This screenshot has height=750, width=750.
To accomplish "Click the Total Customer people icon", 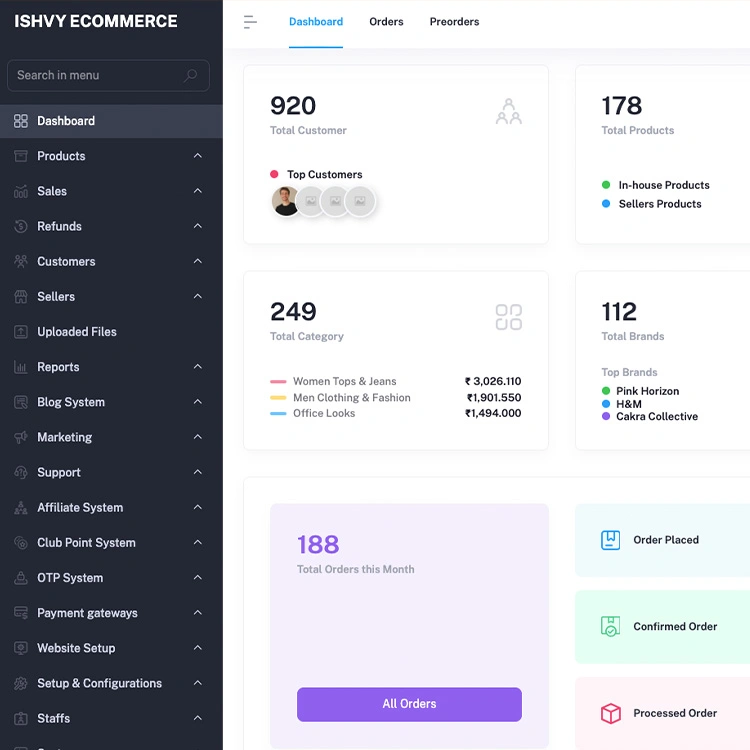I will pyautogui.click(x=508, y=112).
